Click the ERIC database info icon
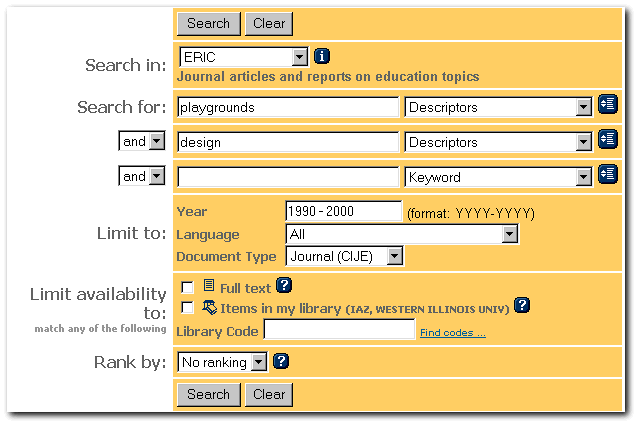 [322, 57]
